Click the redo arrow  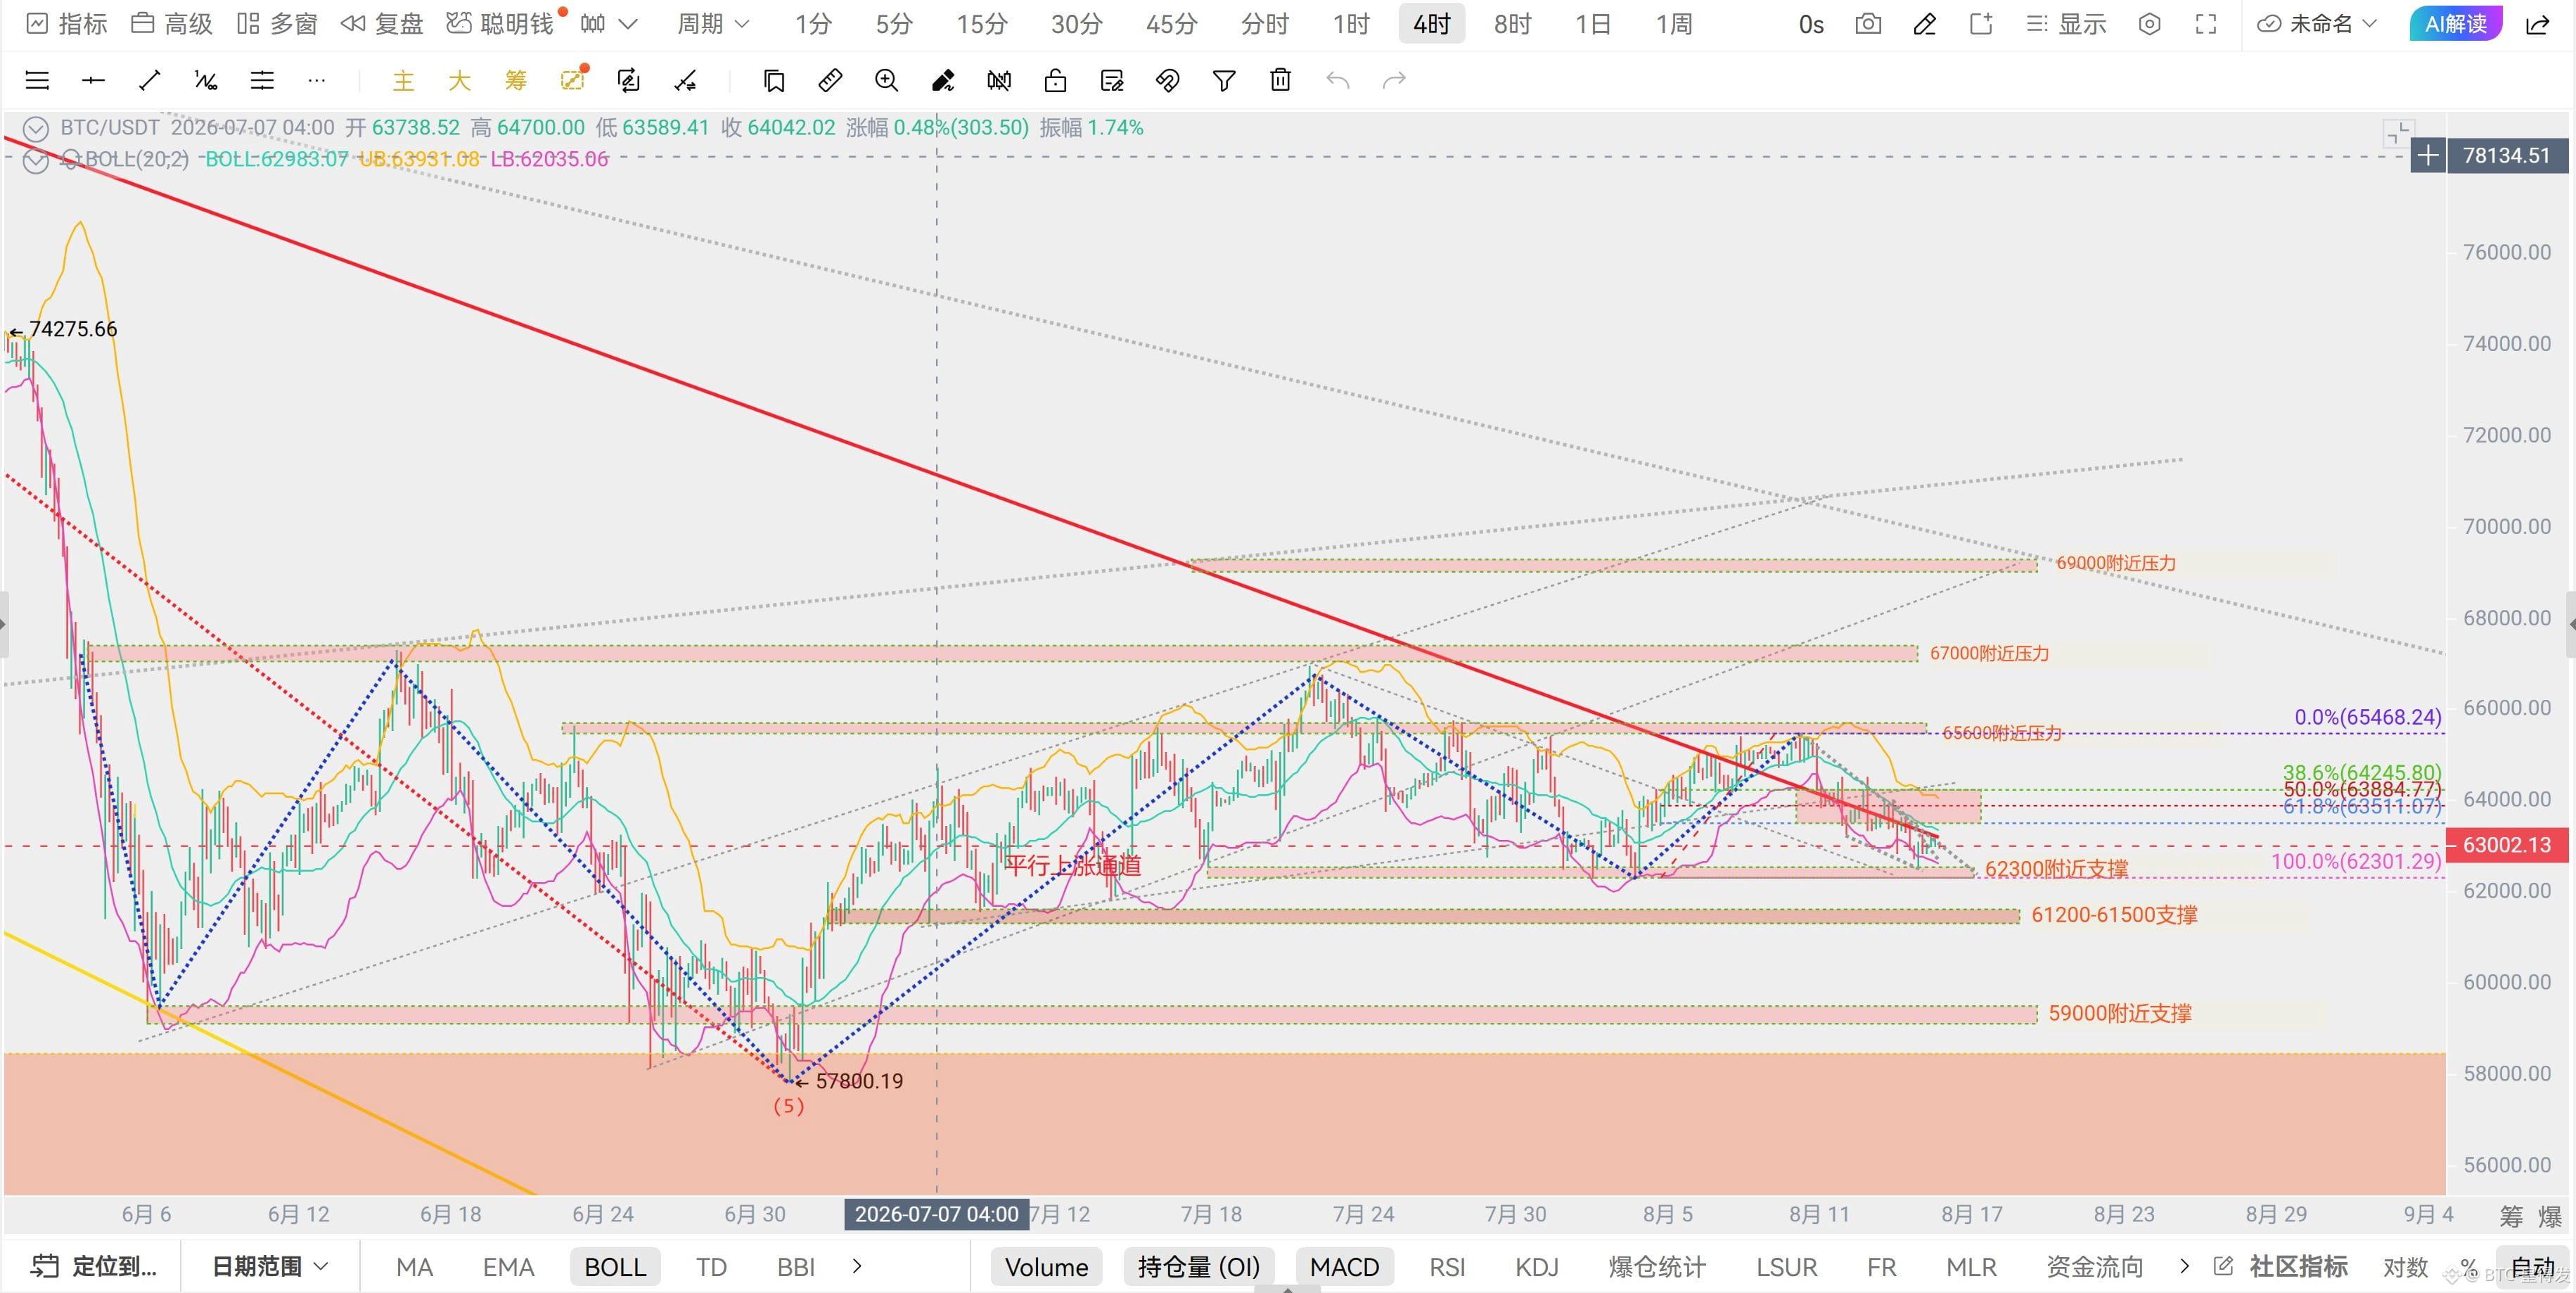point(1394,80)
